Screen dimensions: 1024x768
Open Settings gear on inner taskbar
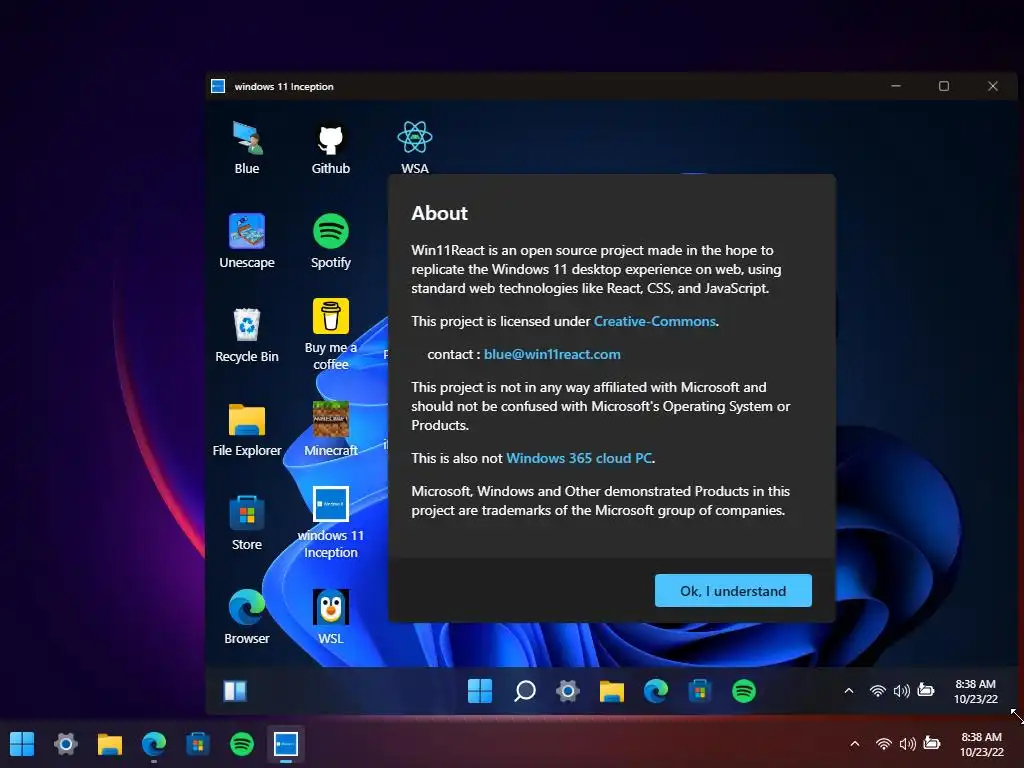point(568,691)
